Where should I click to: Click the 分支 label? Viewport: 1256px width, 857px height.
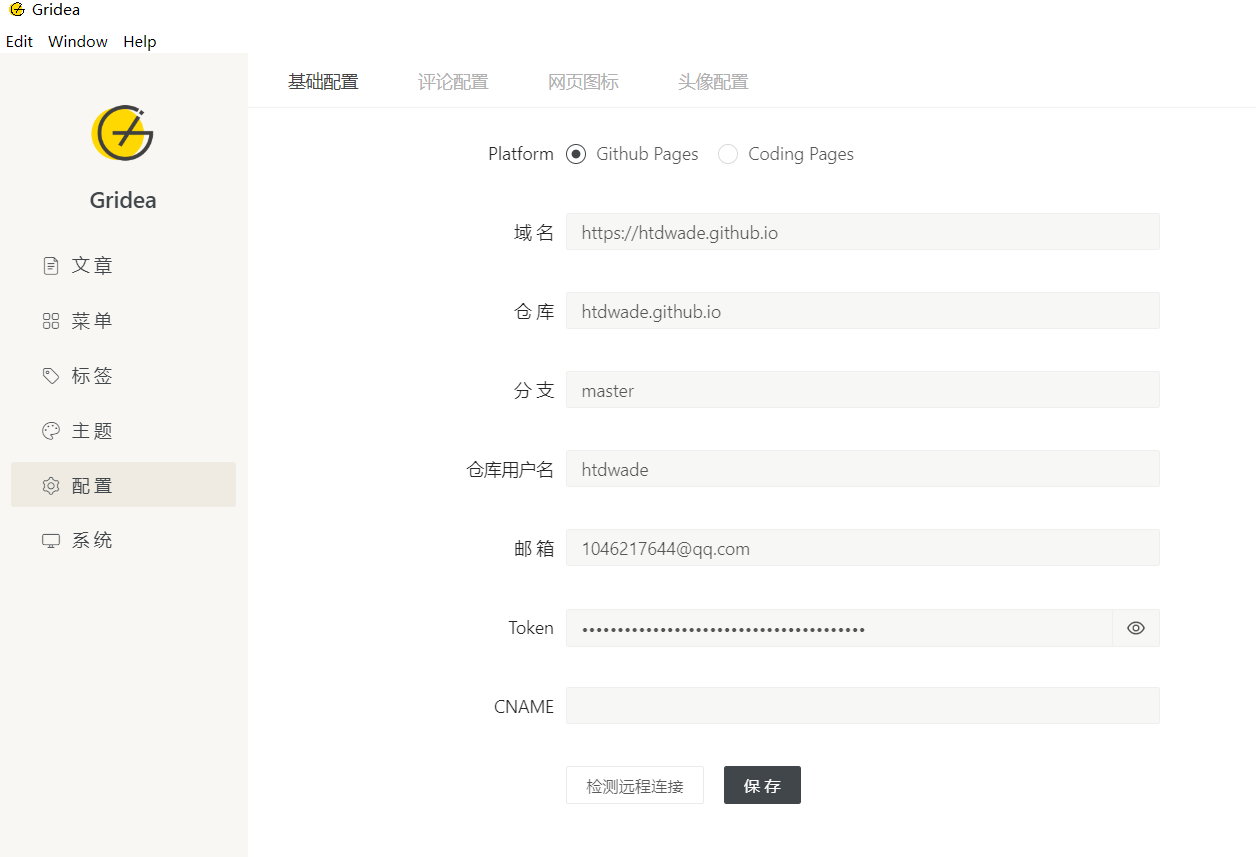[534, 391]
